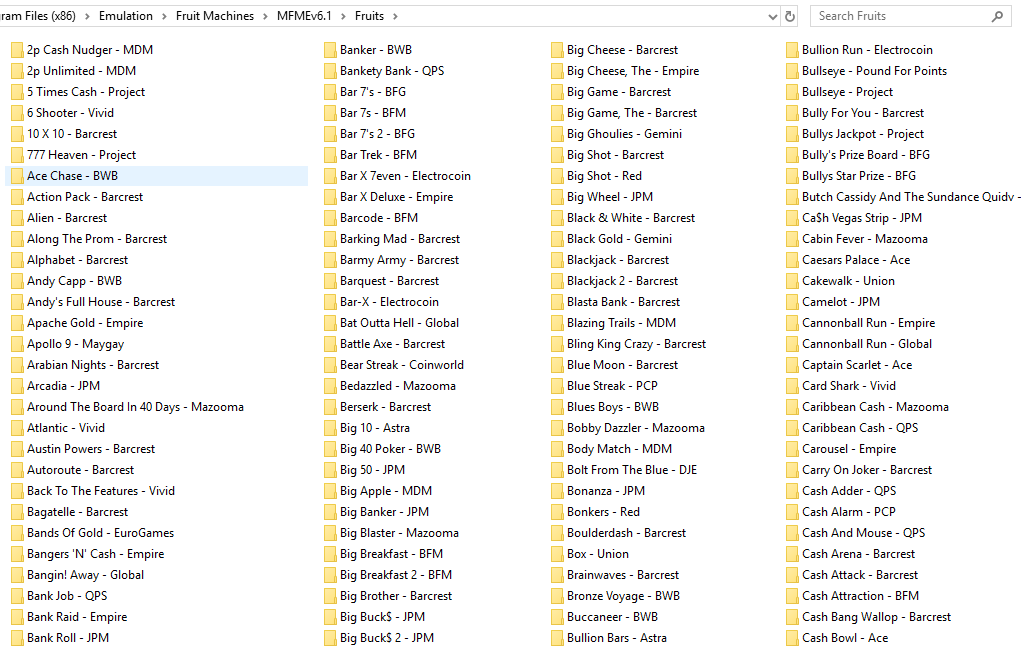Select Captain Scarlet - Ace folder name
The width and height of the screenshot is (1021, 661).
point(857,365)
